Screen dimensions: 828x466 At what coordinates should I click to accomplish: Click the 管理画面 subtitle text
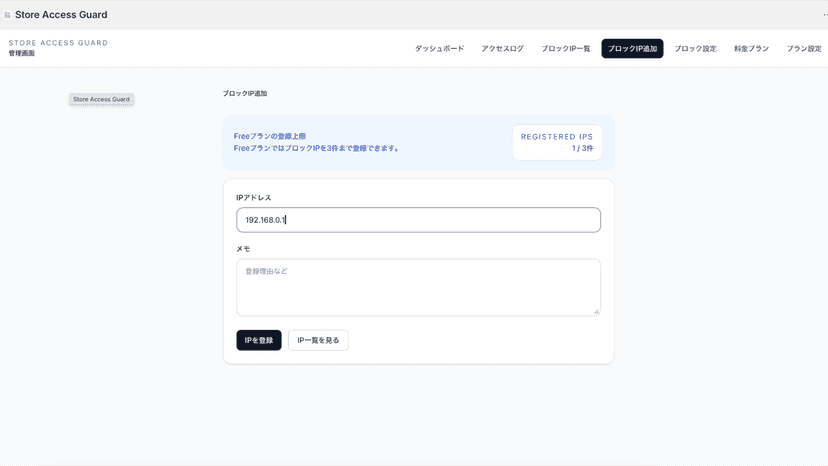[22, 53]
